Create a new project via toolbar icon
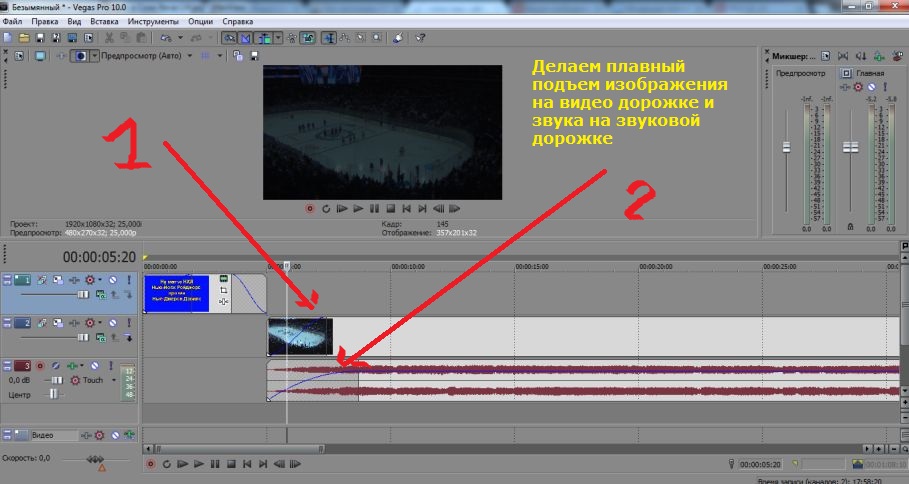The height and width of the screenshot is (484, 909). [8, 38]
